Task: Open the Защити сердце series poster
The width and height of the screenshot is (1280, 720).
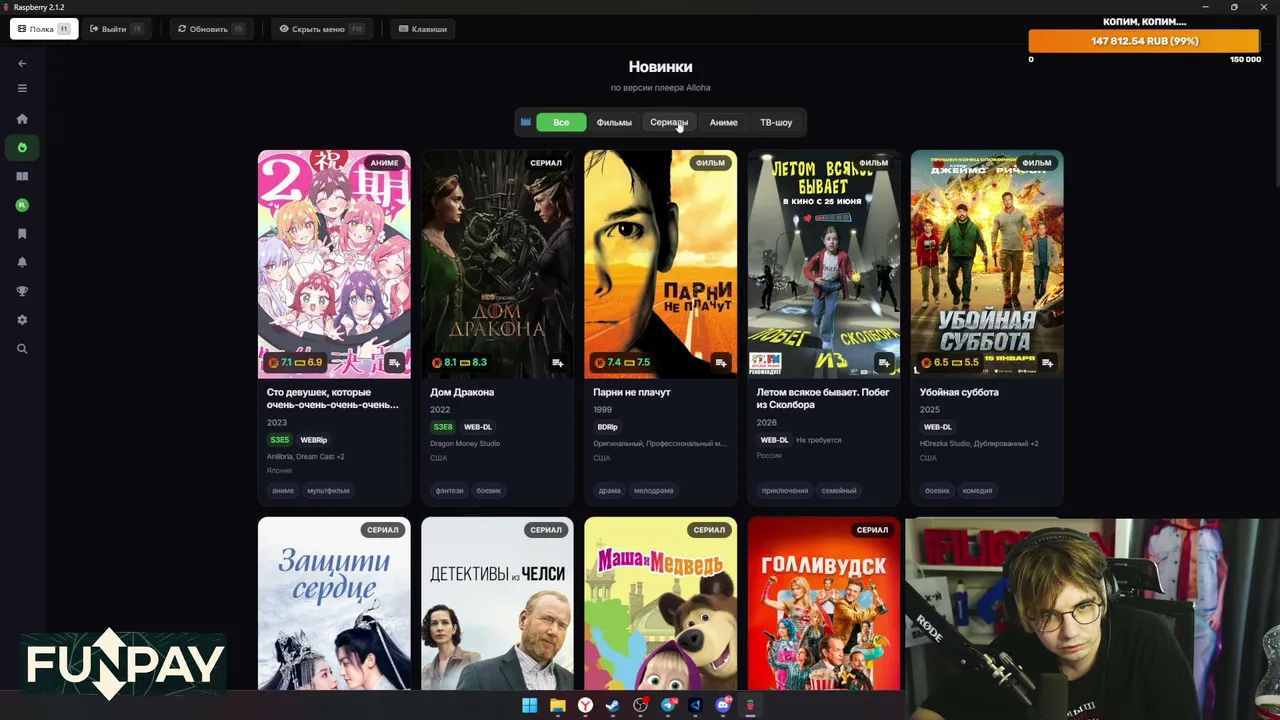Action: pos(334,603)
